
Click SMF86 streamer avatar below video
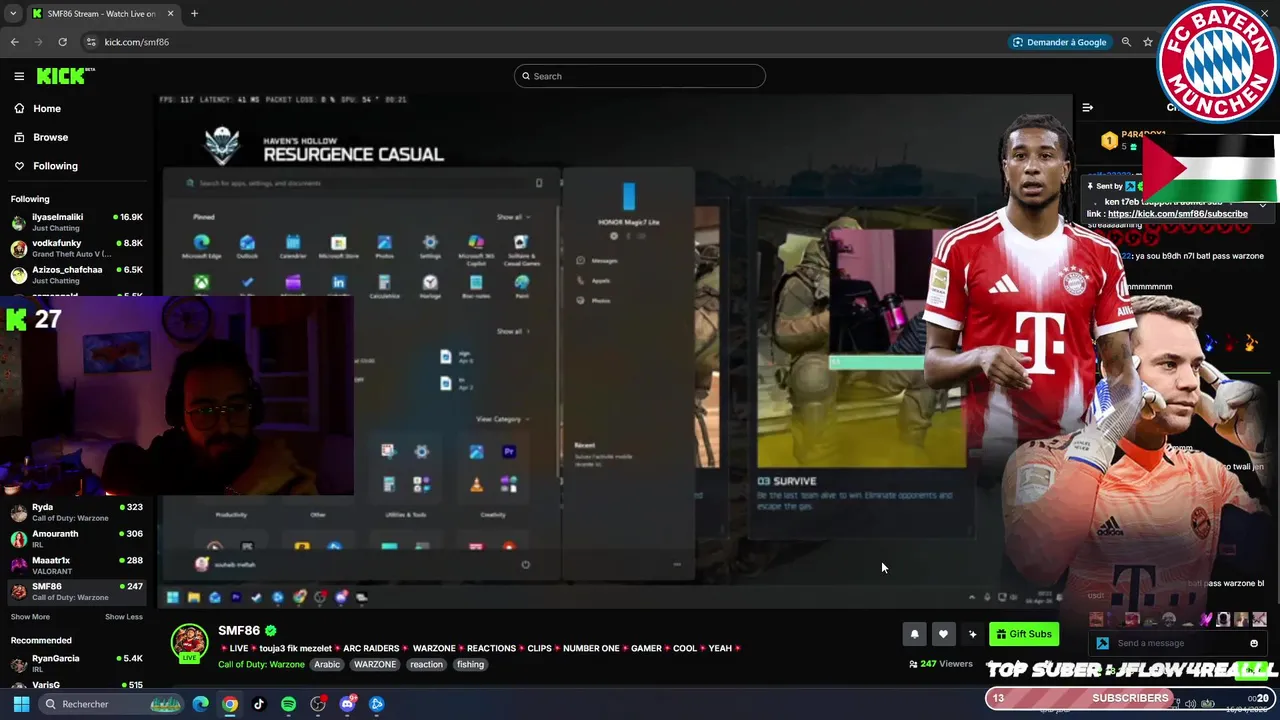point(189,643)
